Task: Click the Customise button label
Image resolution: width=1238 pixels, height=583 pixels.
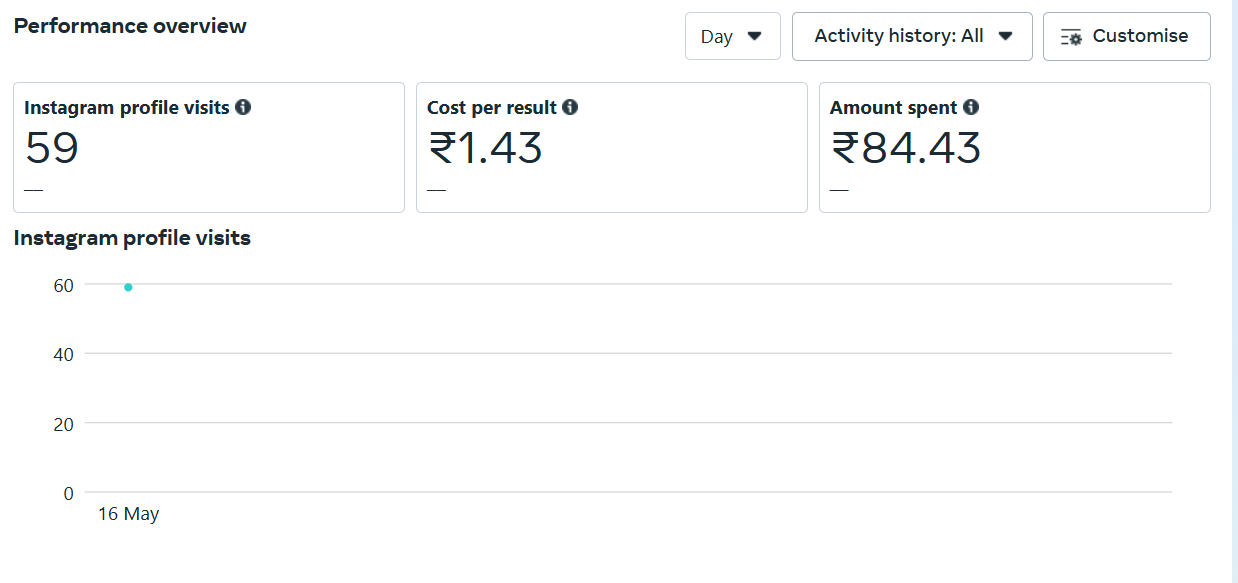Action: coord(1140,36)
